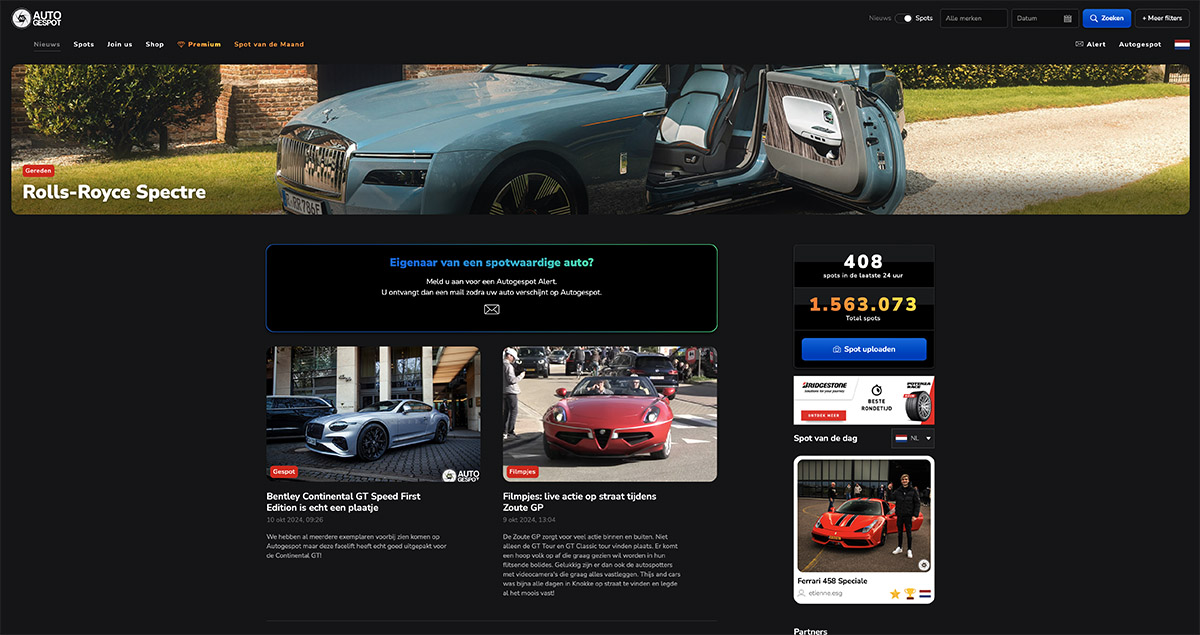1200x635 pixels.
Task: Open the Bentley Continental GT photo thumbnail
Action: point(373,414)
